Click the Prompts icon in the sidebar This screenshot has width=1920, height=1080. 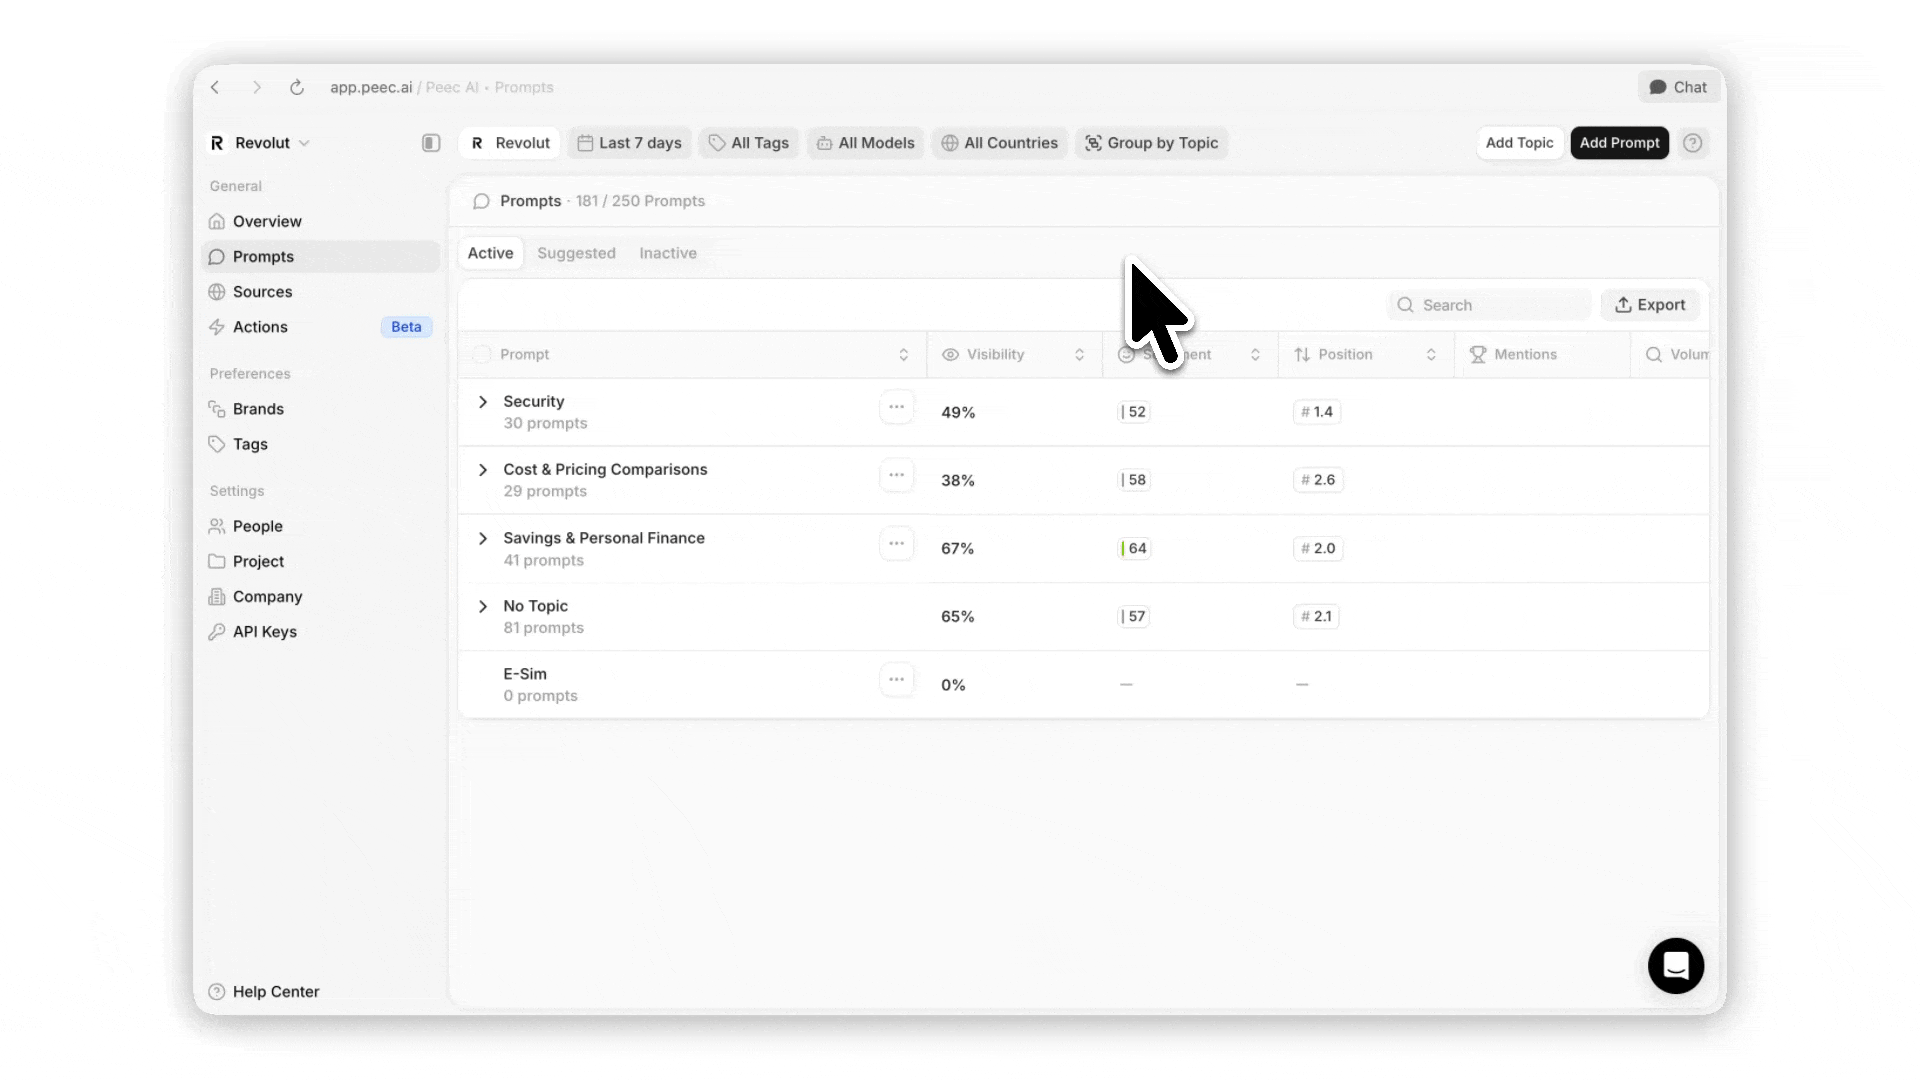[217, 257]
